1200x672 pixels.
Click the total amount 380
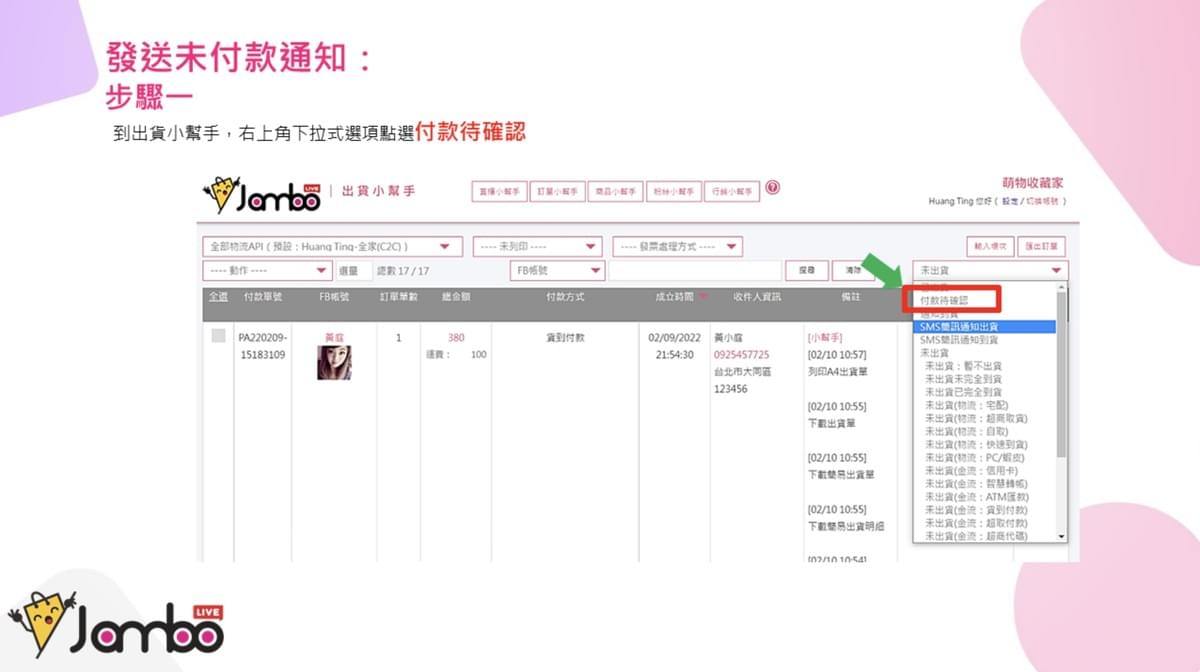pos(456,337)
